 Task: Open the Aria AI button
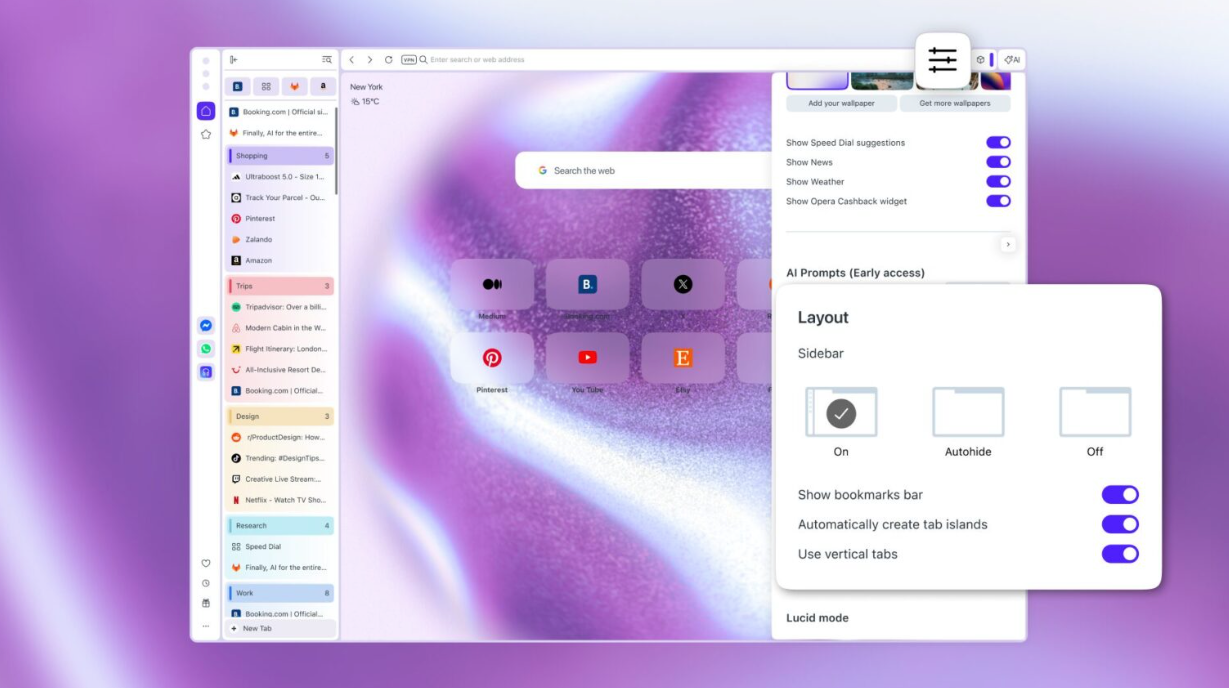pyautogui.click(x=1012, y=60)
